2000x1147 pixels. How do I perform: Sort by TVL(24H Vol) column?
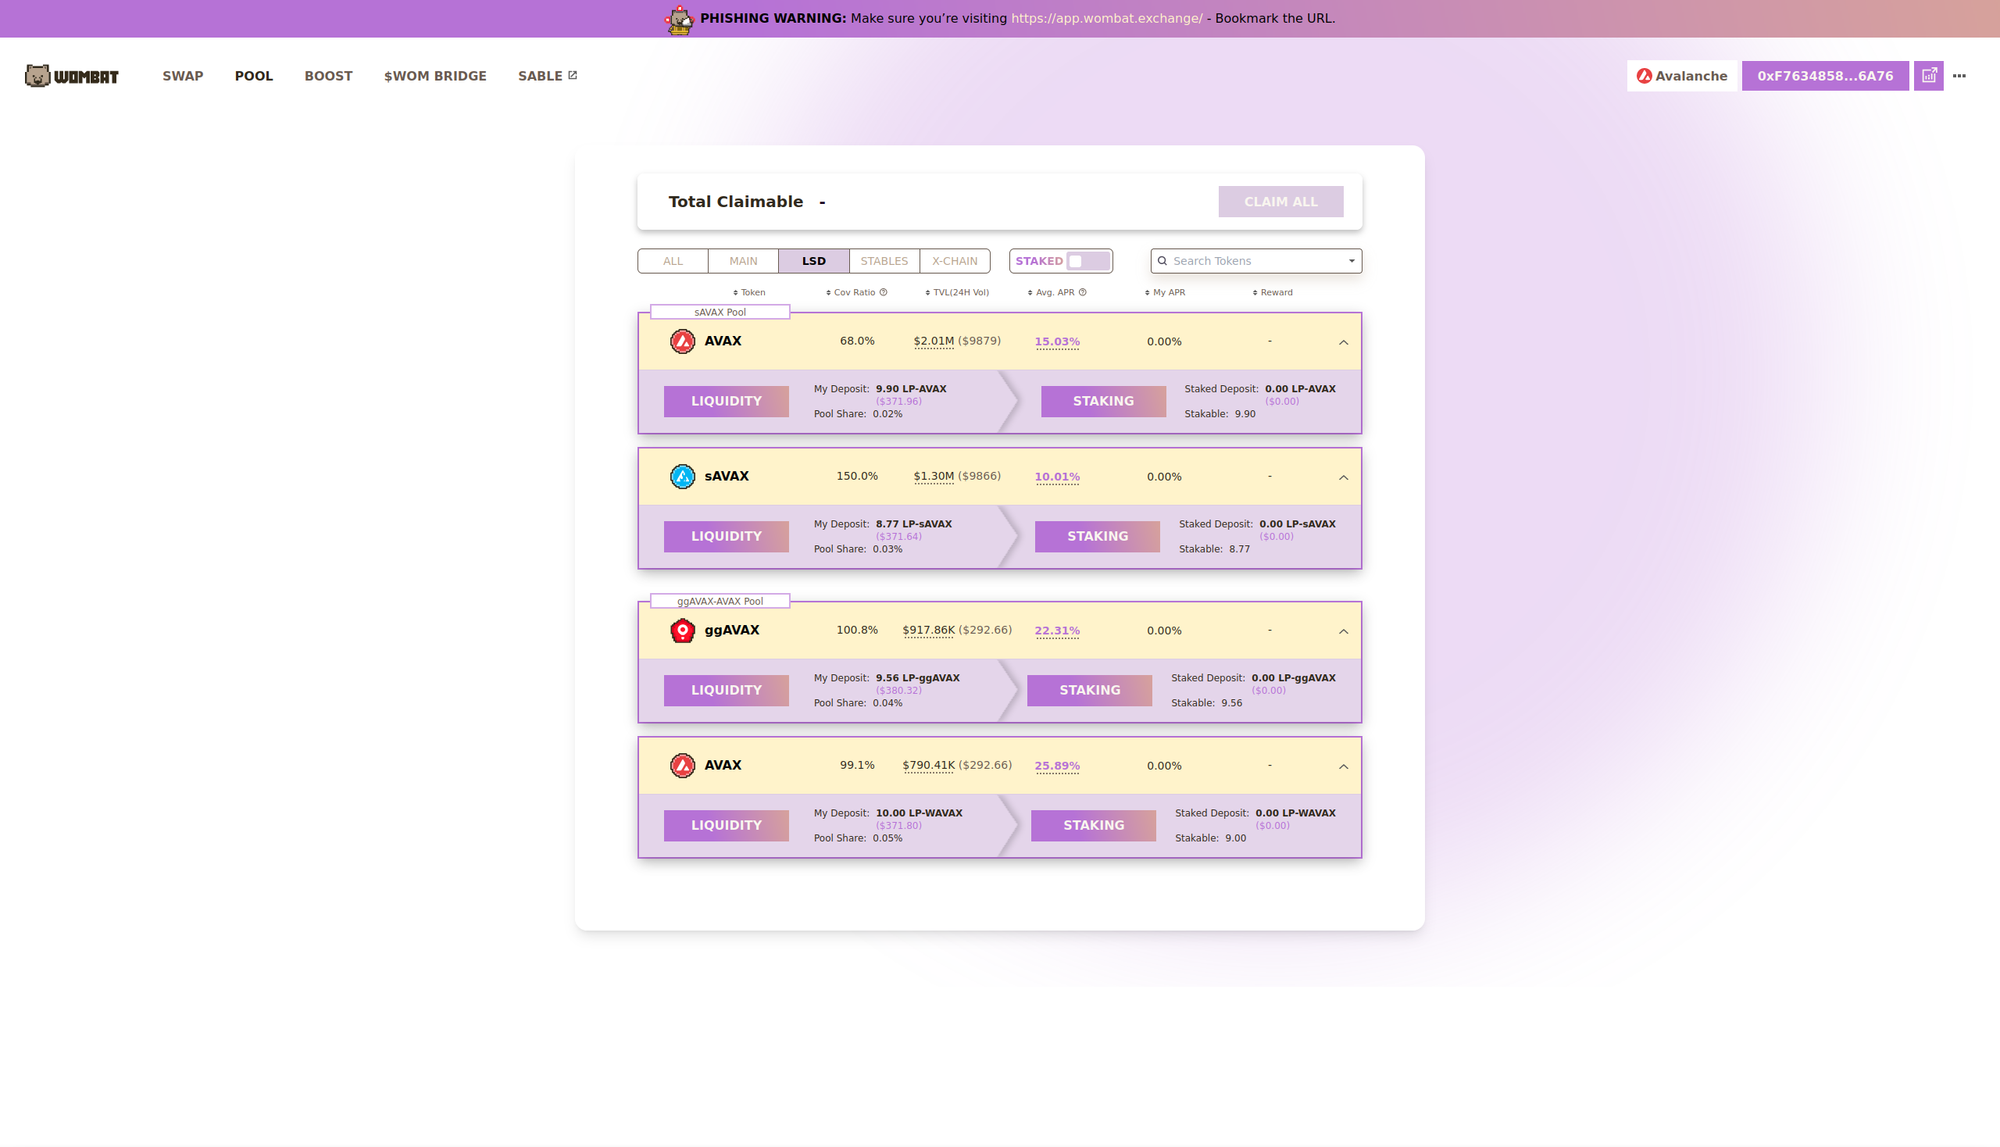click(957, 293)
